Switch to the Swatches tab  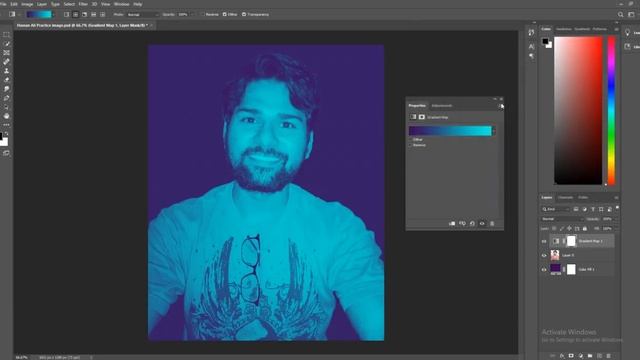564,29
